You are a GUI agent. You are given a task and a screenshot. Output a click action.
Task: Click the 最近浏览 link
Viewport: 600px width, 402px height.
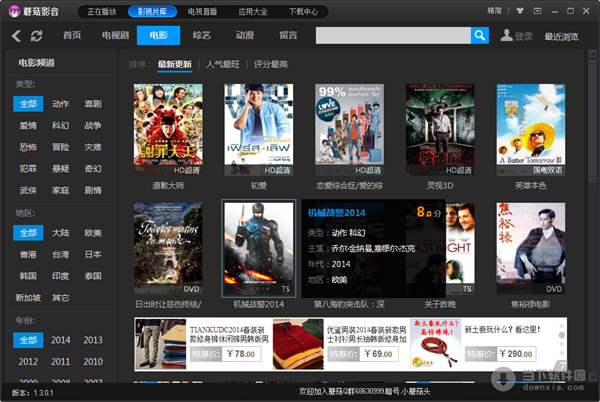tap(561, 37)
